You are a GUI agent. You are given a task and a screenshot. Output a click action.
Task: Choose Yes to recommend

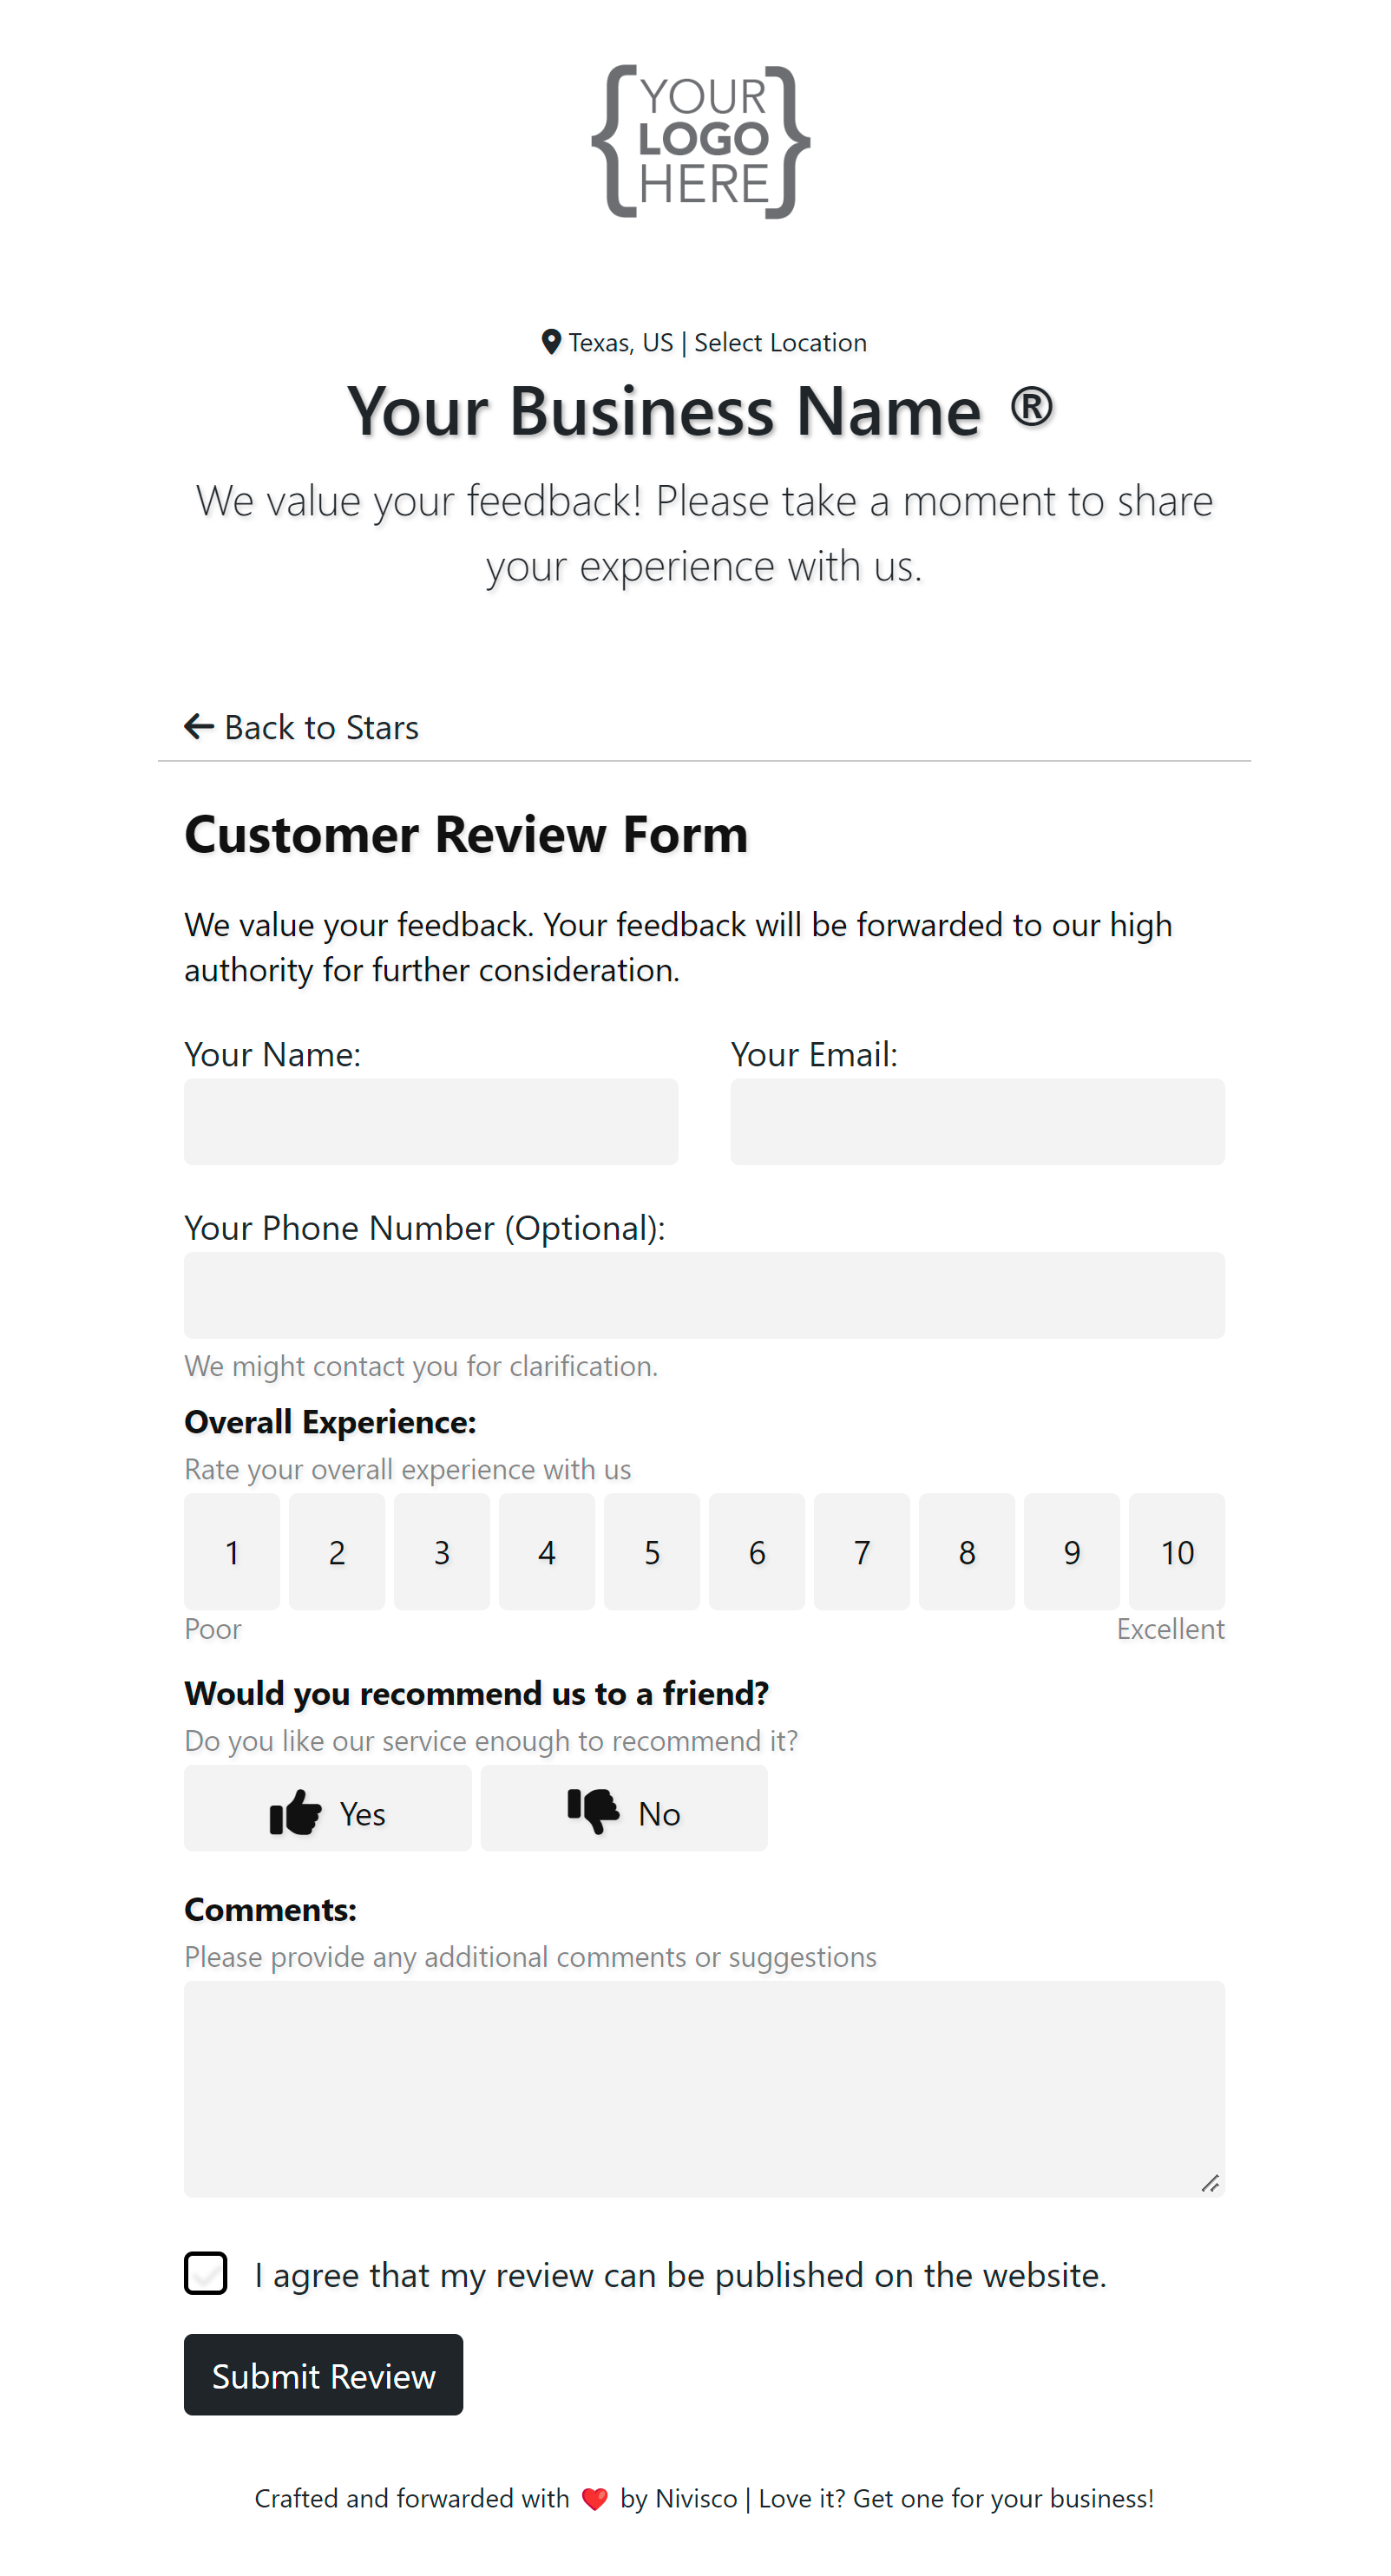pyautogui.click(x=327, y=1808)
